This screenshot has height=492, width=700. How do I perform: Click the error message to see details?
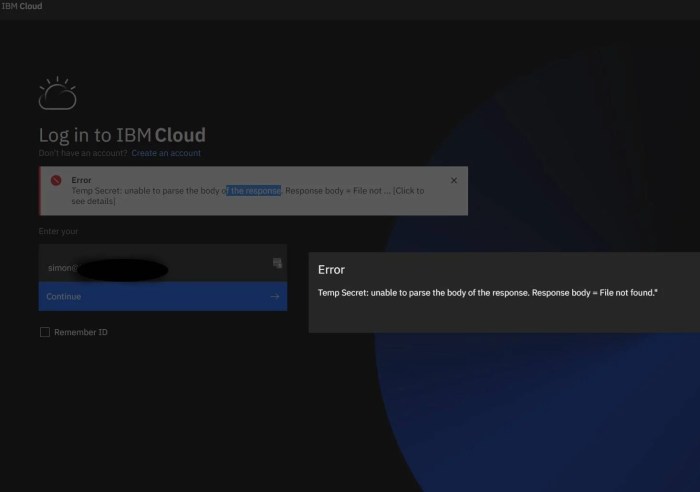[x=248, y=196]
